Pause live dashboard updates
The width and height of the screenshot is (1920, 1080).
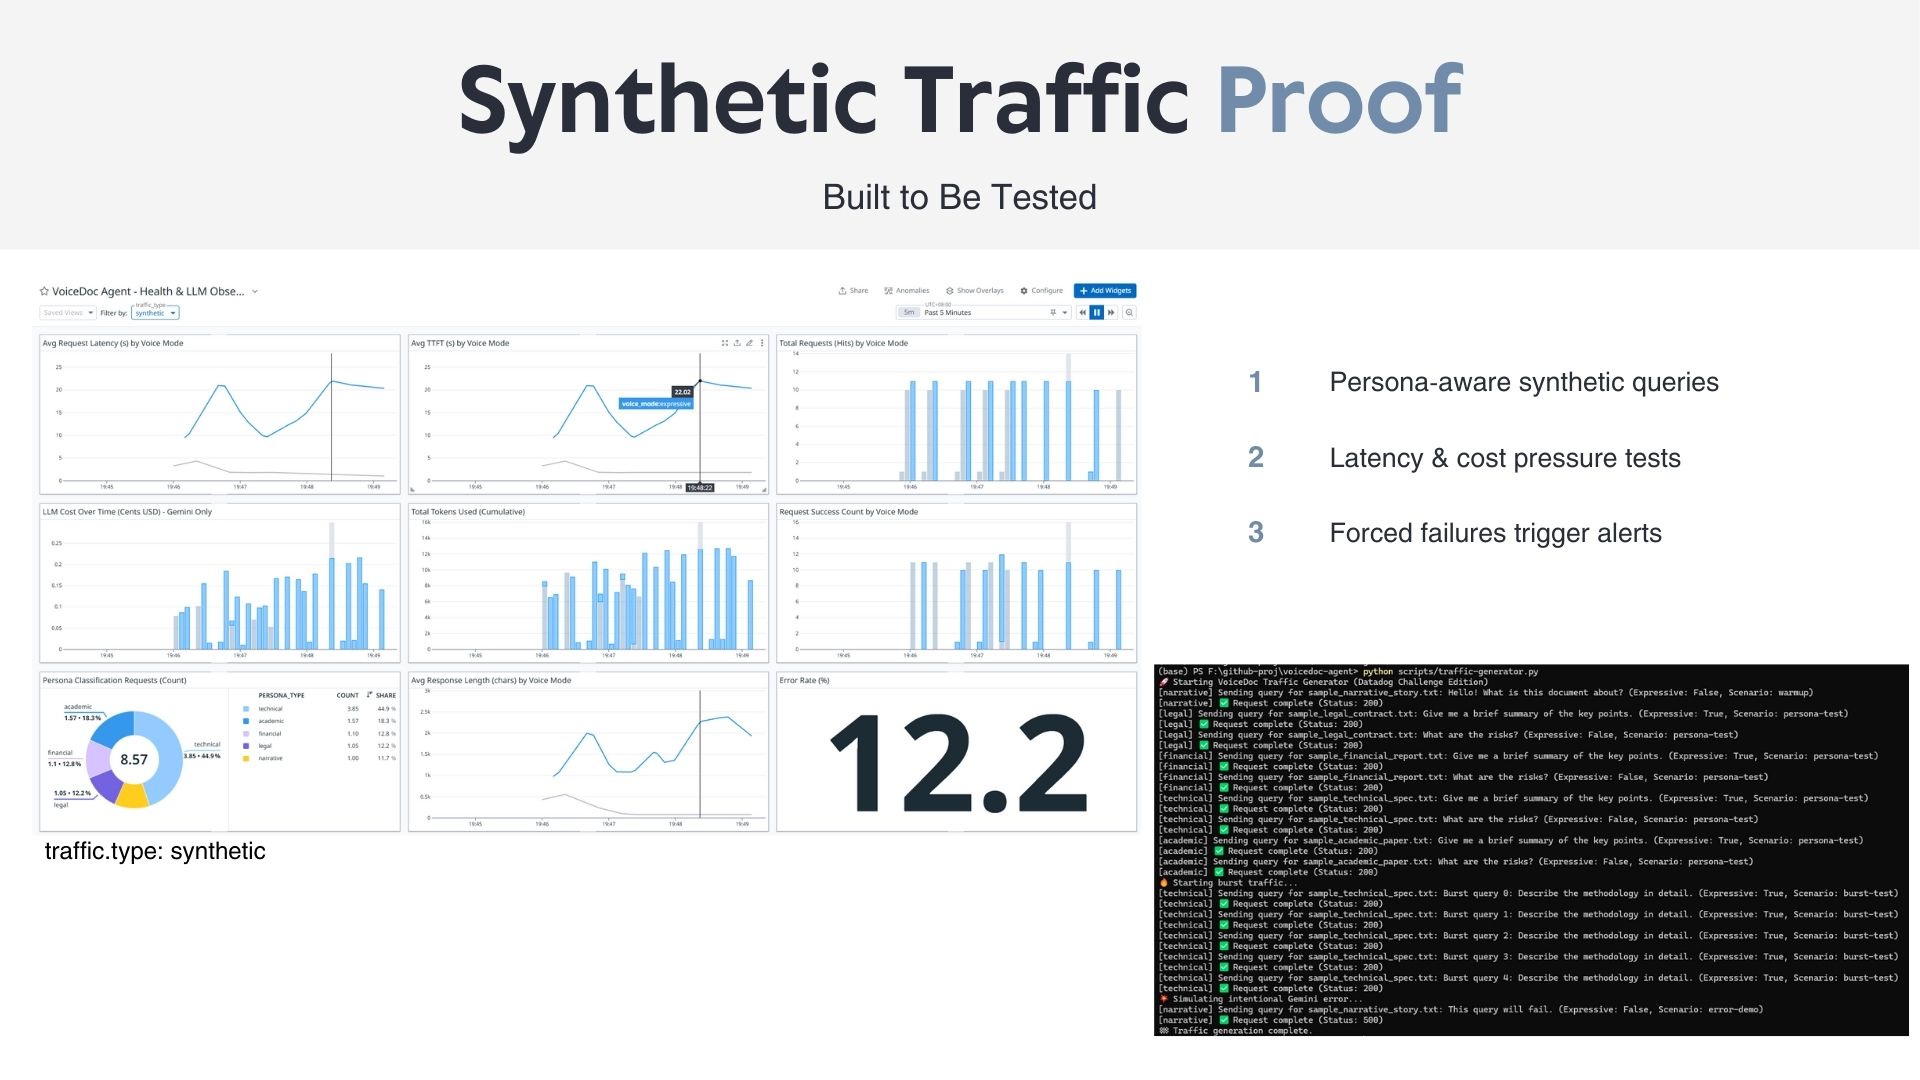click(1097, 313)
